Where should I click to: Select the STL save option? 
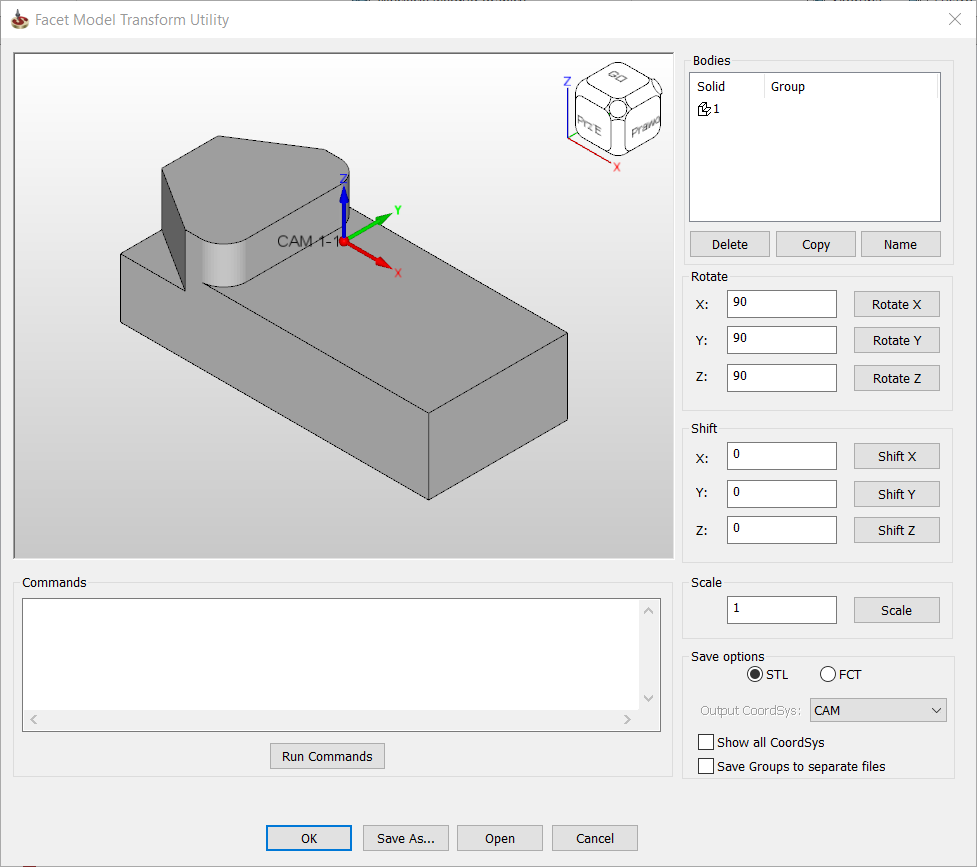click(755, 675)
